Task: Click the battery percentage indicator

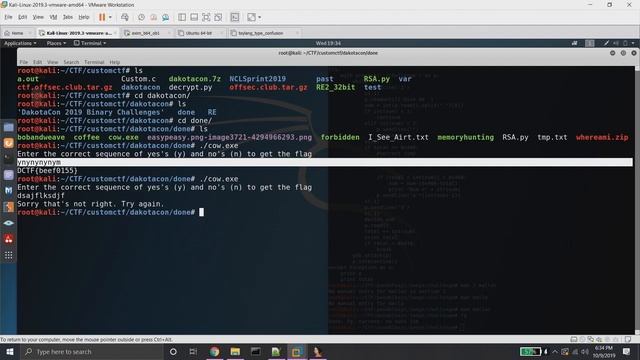Action: click(531, 351)
